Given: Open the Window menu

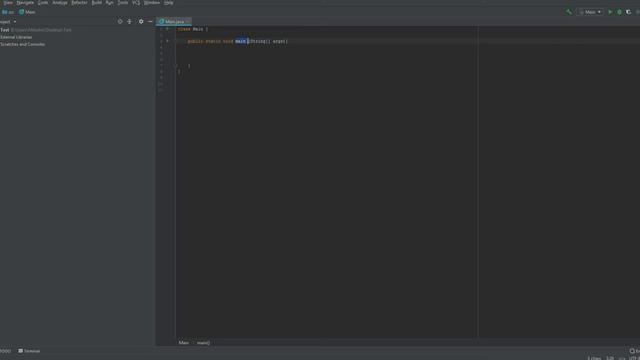Looking at the screenshot, I should pyautogui.click(x=152, y=2).
